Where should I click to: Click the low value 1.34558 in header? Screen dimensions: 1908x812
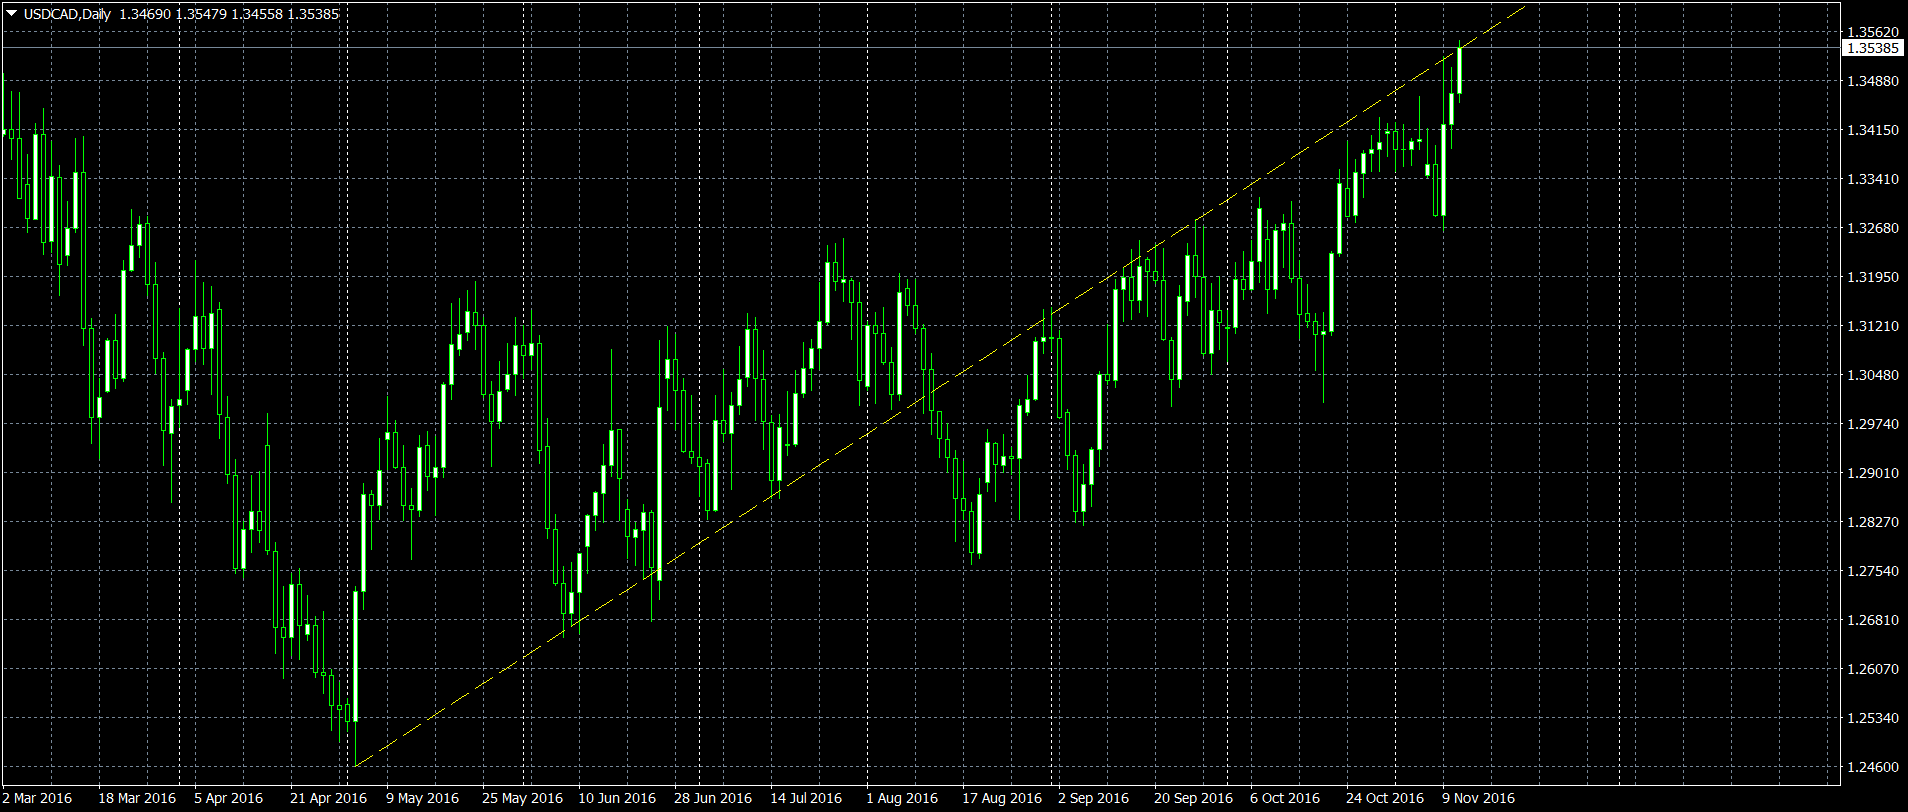tap(257, 14)
